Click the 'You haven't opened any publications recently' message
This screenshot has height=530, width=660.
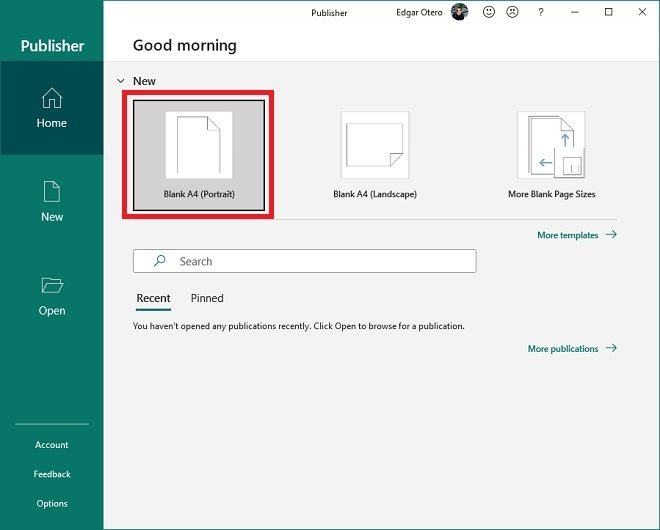(299, 326)
